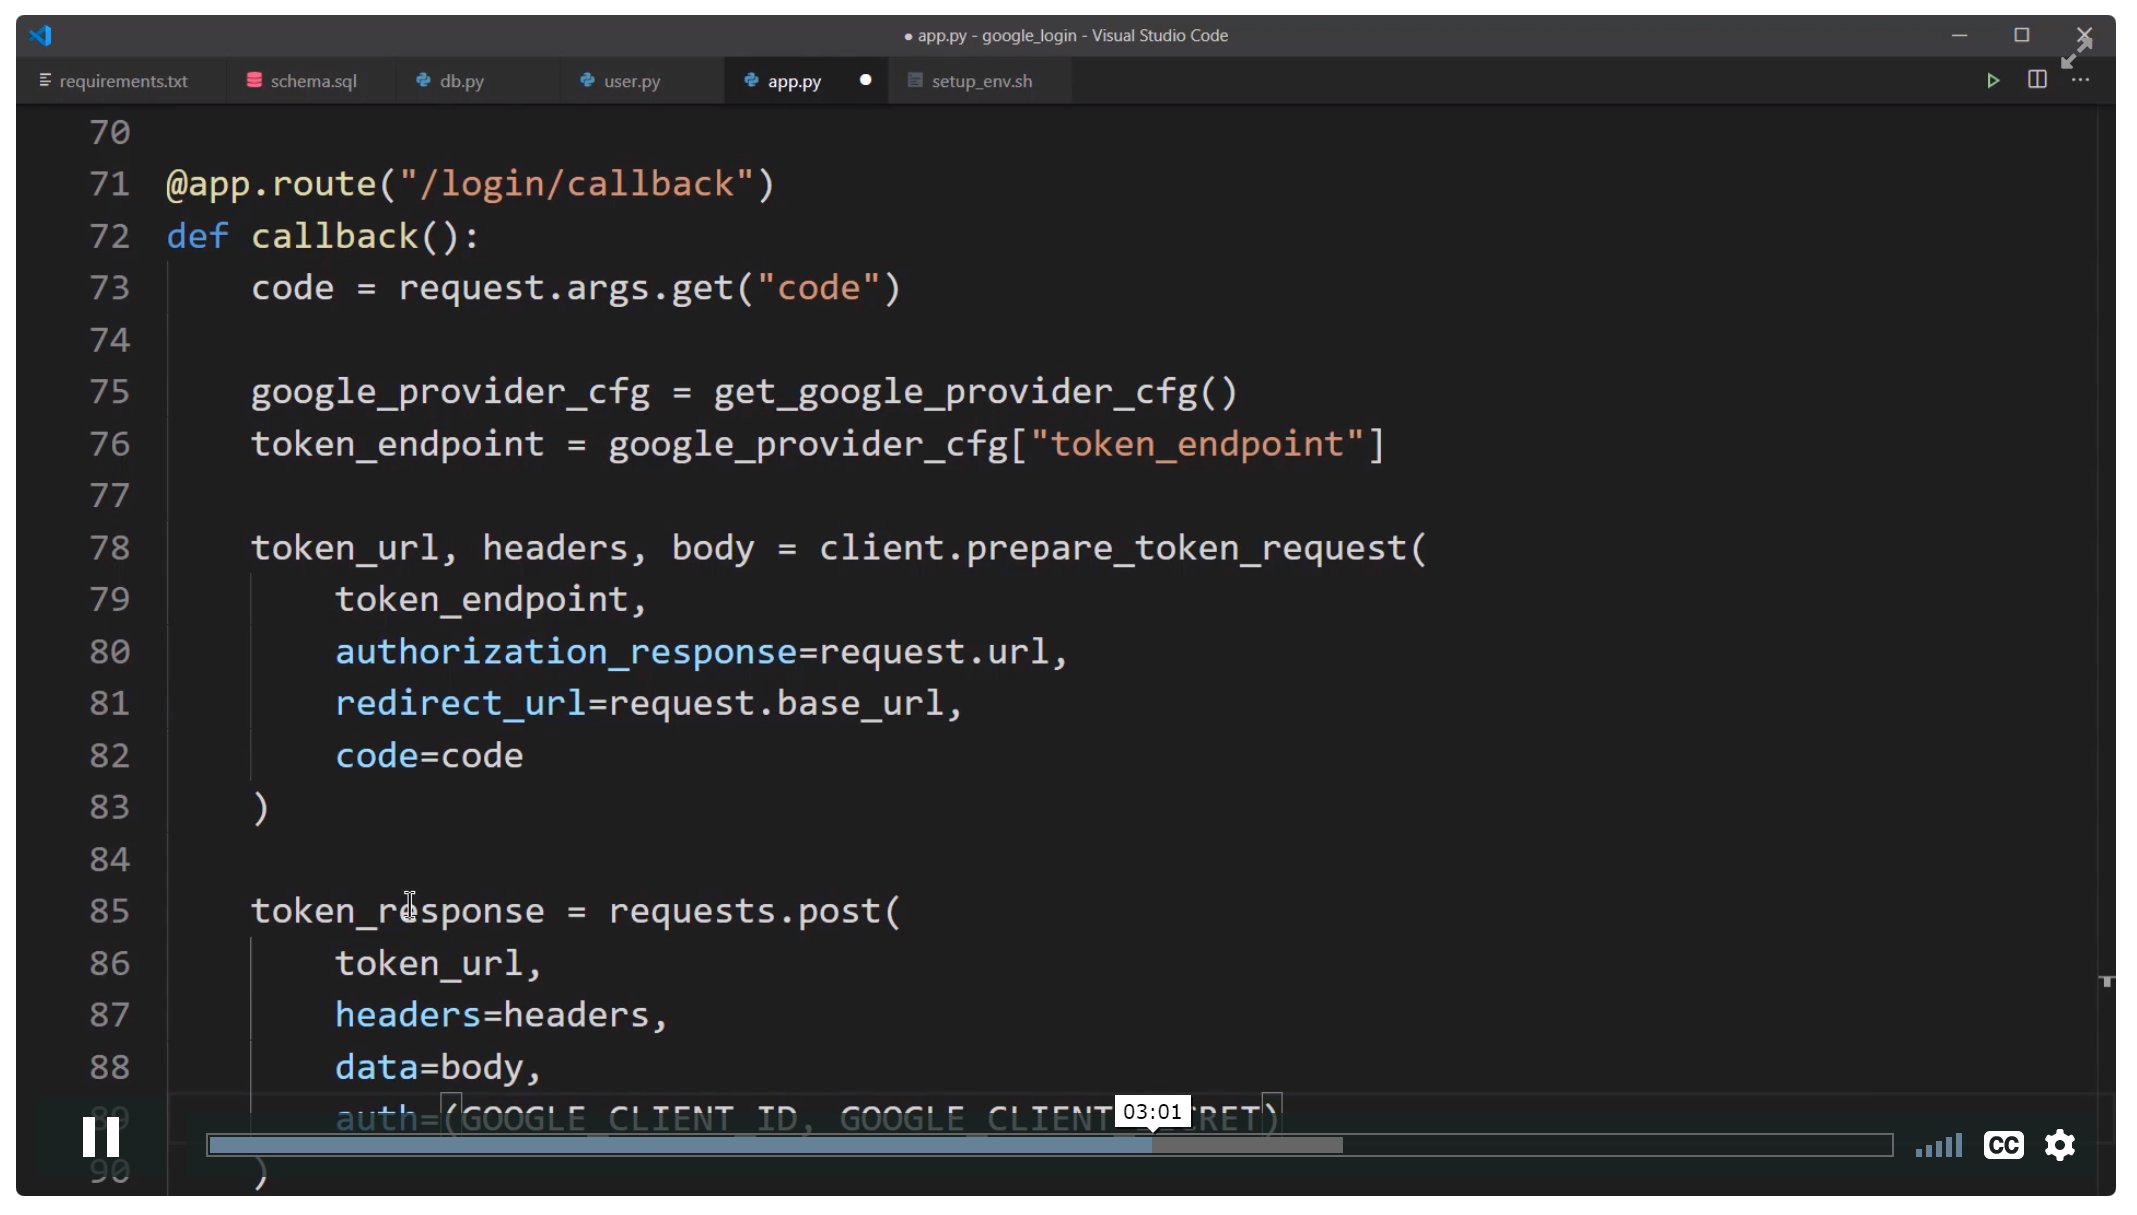Exit fullscreen using the collapse arrows
The height and width of the screenshot is (1215, 2137).
click(2075, 53)
